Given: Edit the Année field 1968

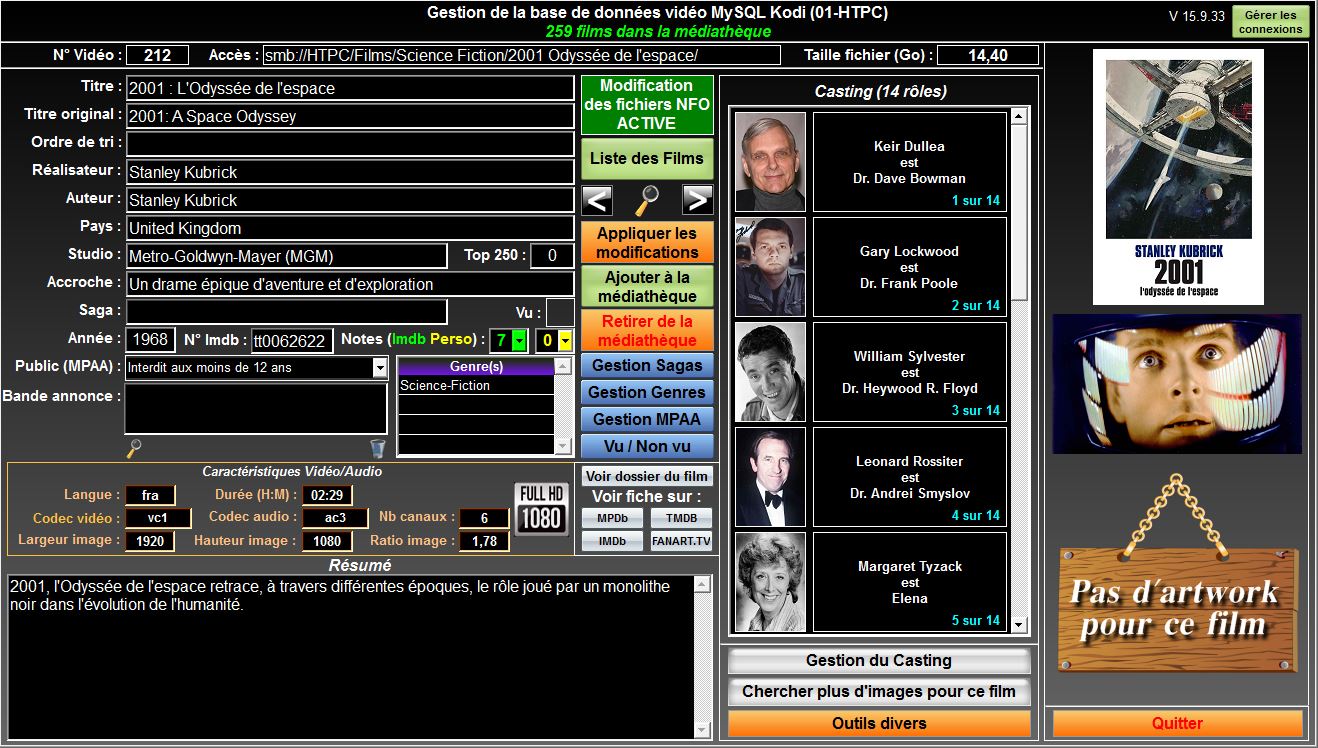Looking at the screenshot, I should pyautogui.click(x=150, y=340).
